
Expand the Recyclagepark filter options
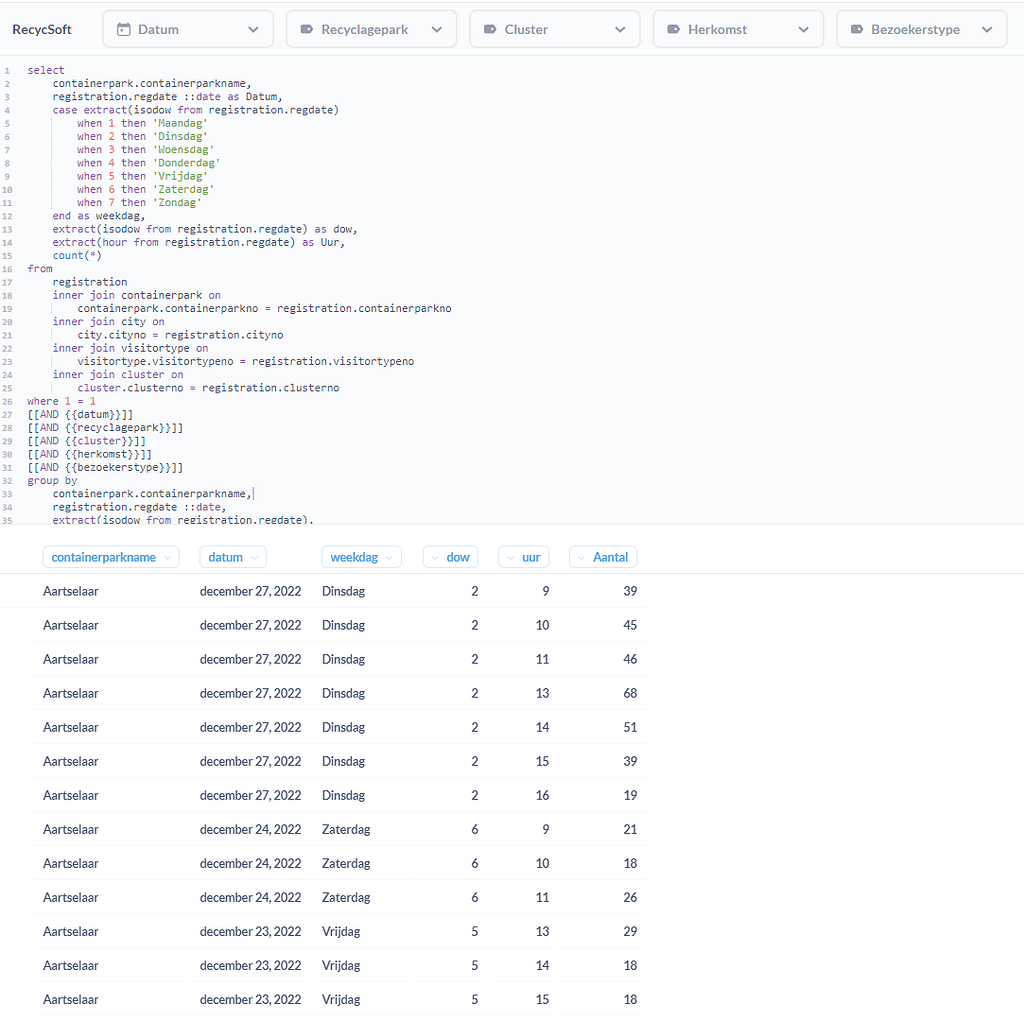point(437,28)
